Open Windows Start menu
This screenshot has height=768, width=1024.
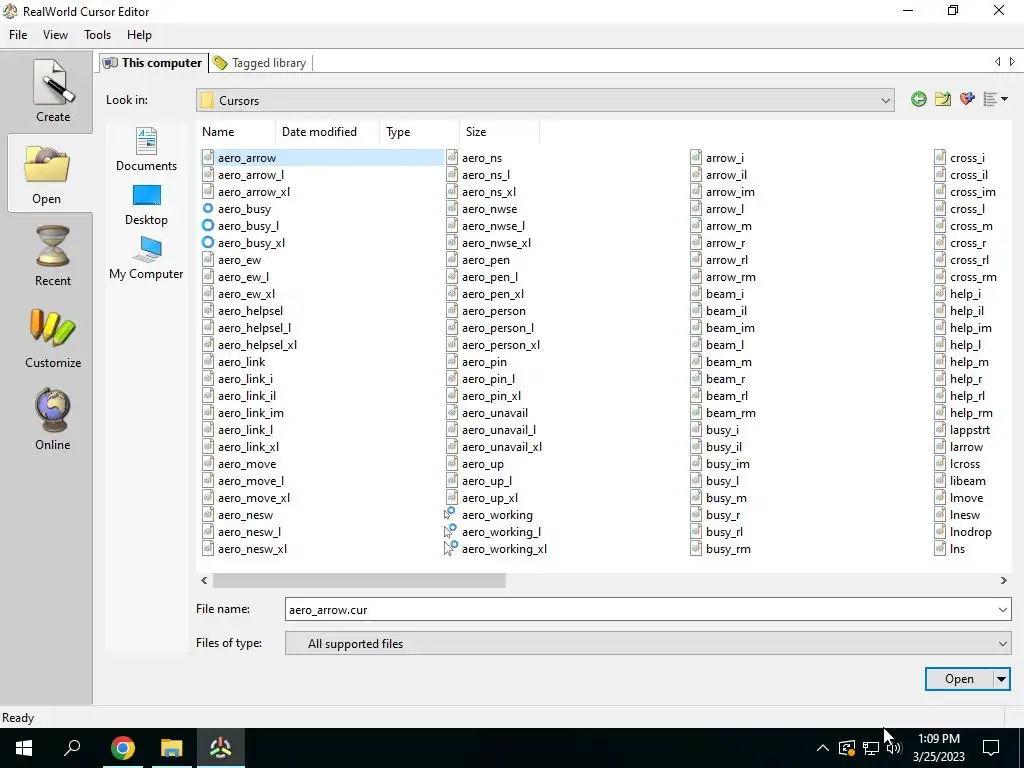point(24,748)
